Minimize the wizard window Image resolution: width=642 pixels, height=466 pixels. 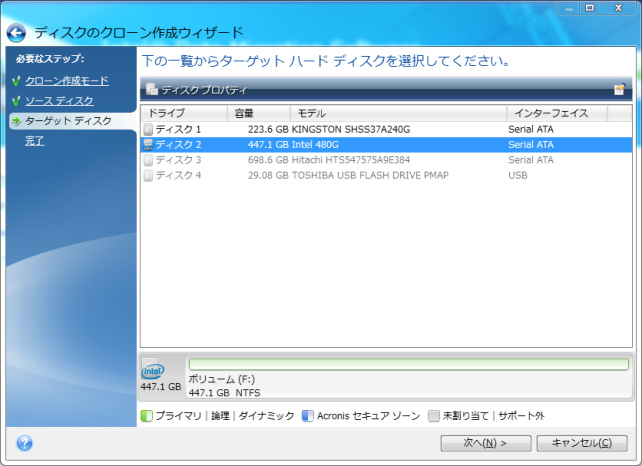[x=569, y=8]
